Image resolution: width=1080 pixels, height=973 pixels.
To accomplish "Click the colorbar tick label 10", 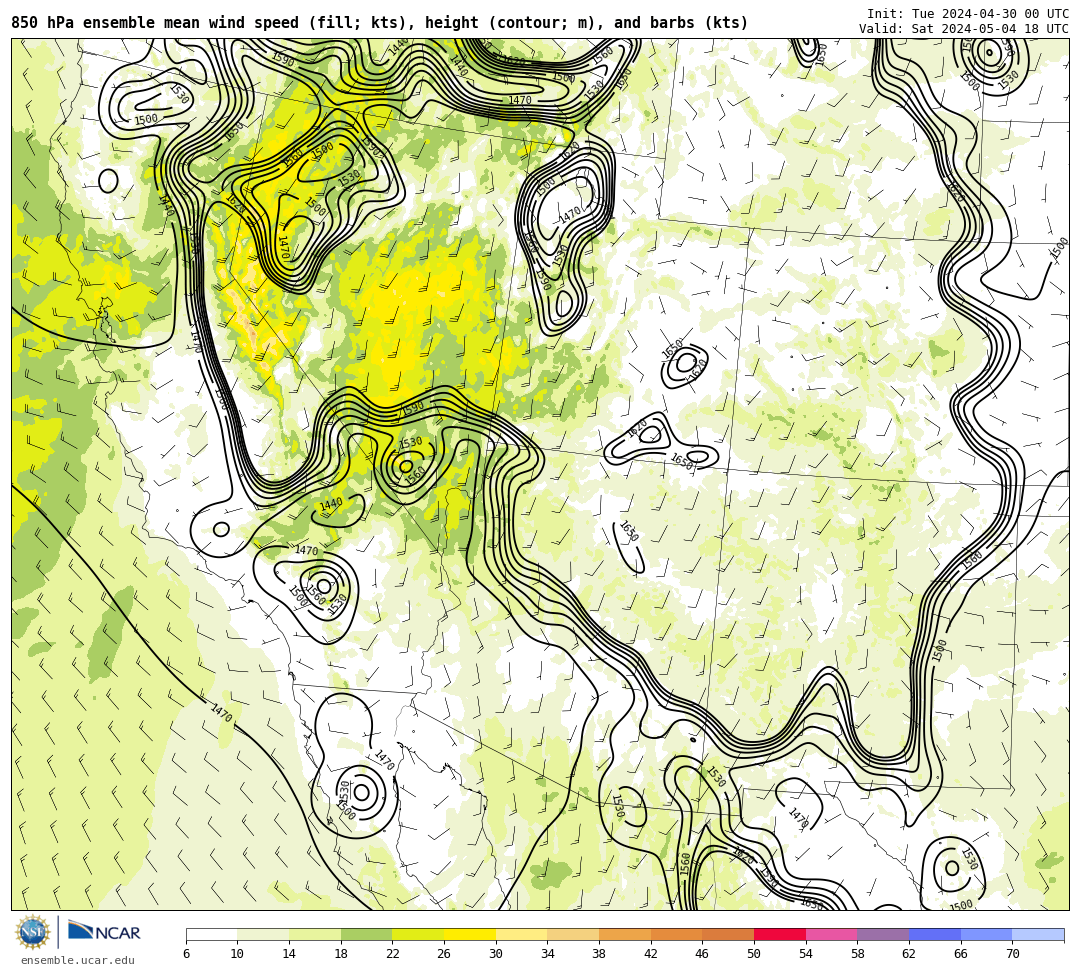I will (238, 954).
